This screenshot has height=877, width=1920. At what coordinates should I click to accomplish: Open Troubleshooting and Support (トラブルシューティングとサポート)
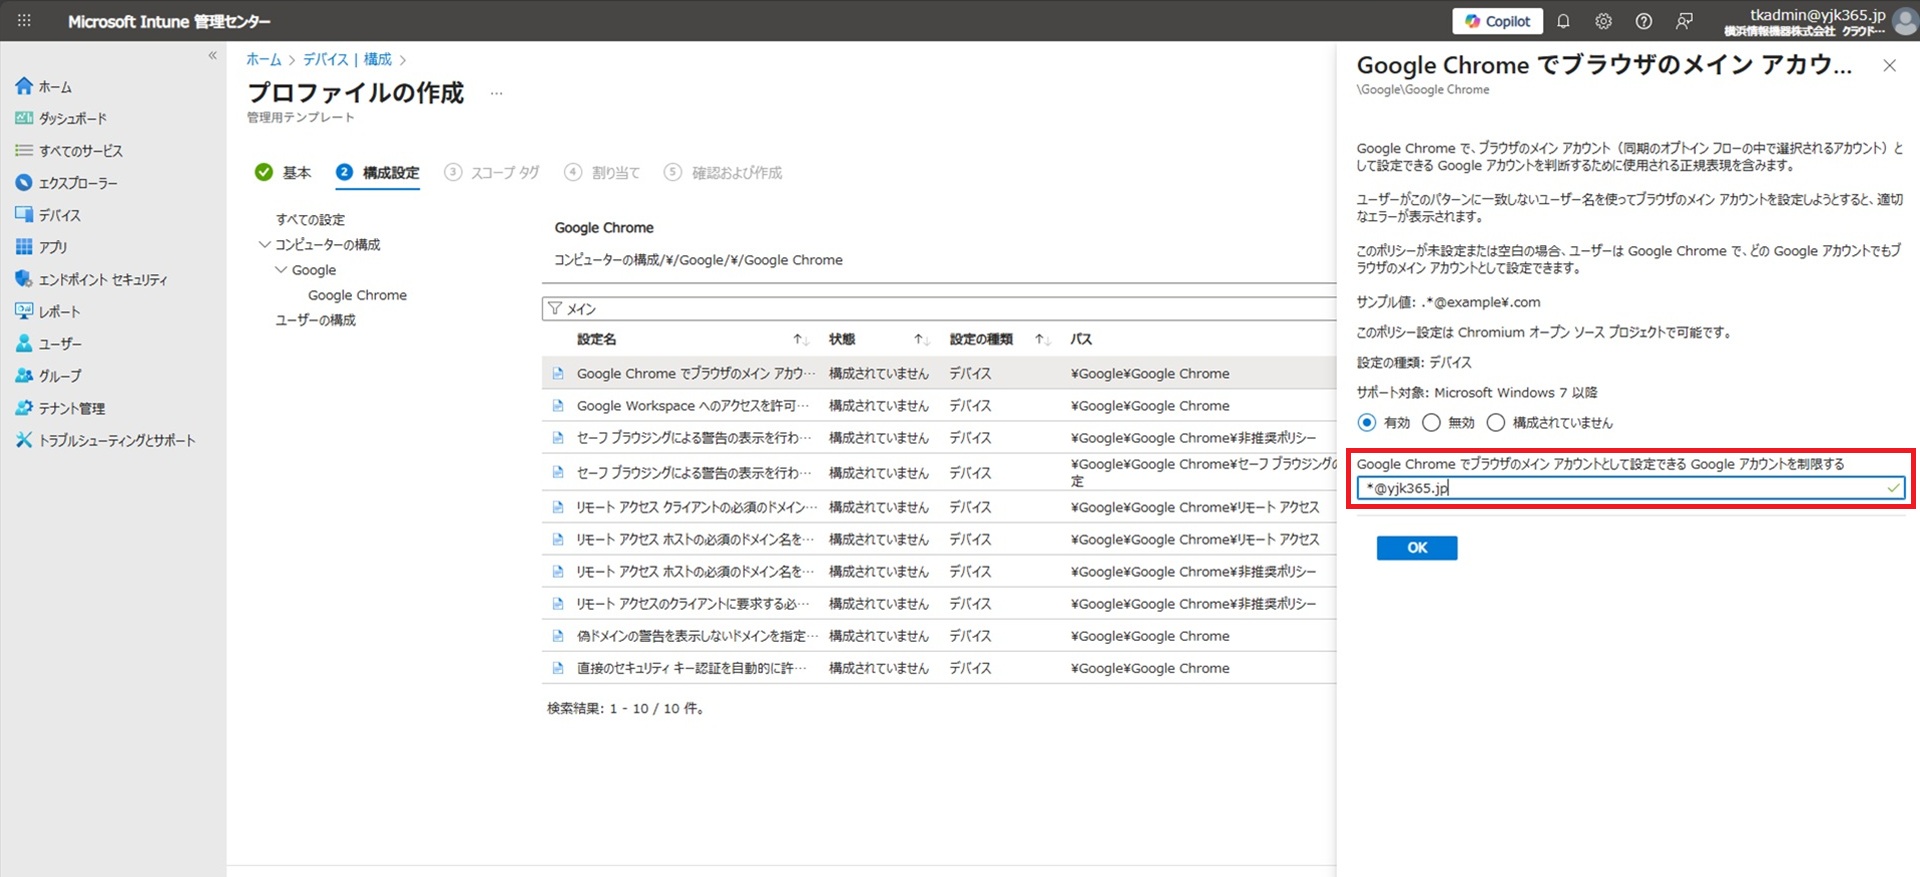[x=116, y=441]
